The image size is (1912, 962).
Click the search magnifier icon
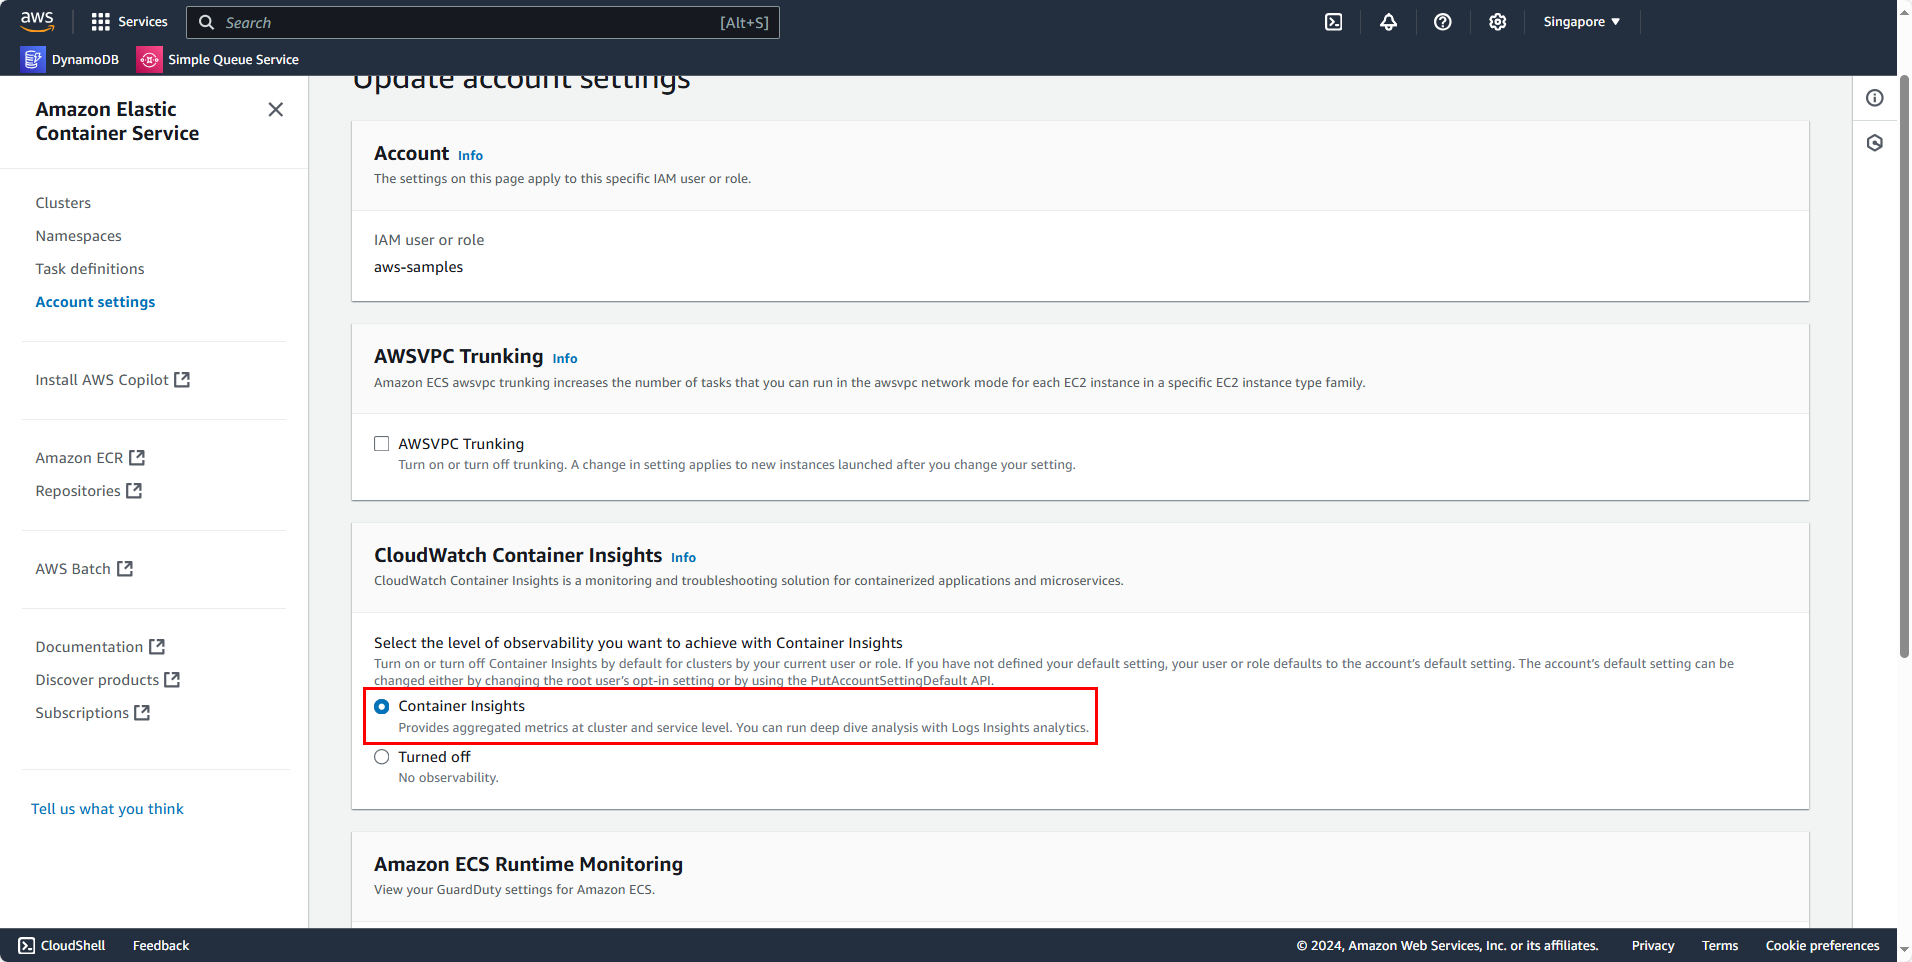pyautogui.click(x=206, y=22)
